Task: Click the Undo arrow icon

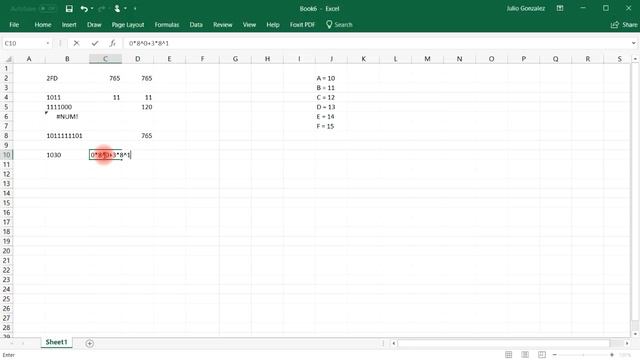Action: pos(84,9)
